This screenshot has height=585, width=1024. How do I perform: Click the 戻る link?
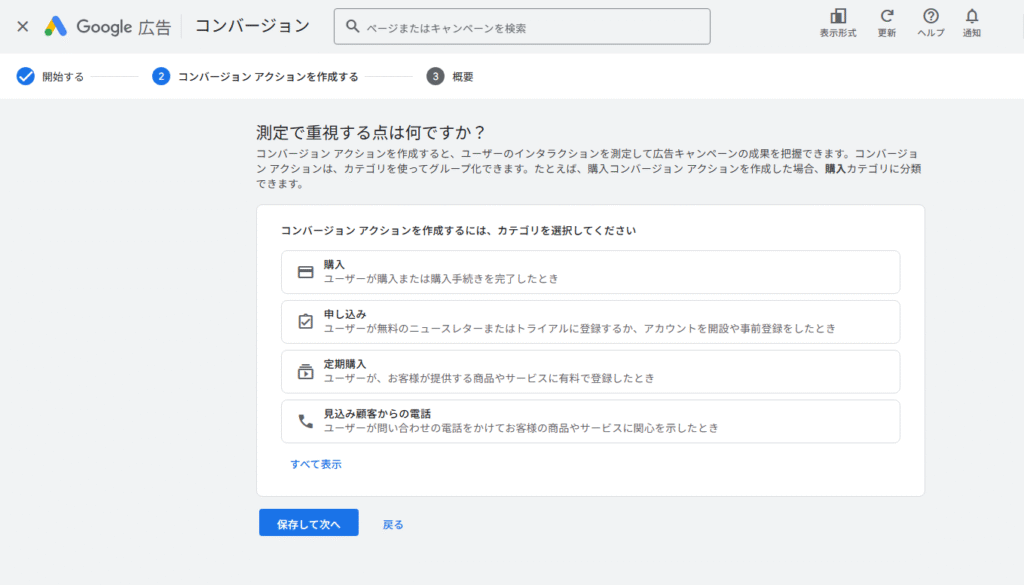click(392, 523)
